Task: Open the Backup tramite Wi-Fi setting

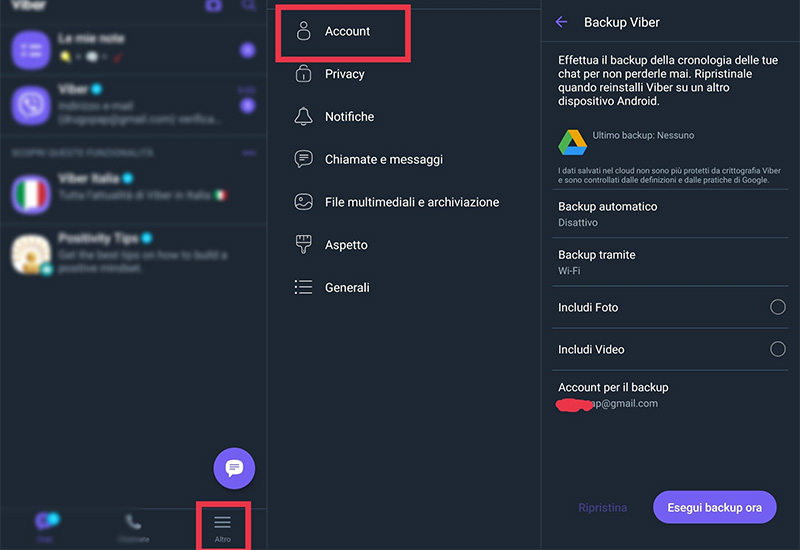Action: pyautogui.click(x=670, y=262)
